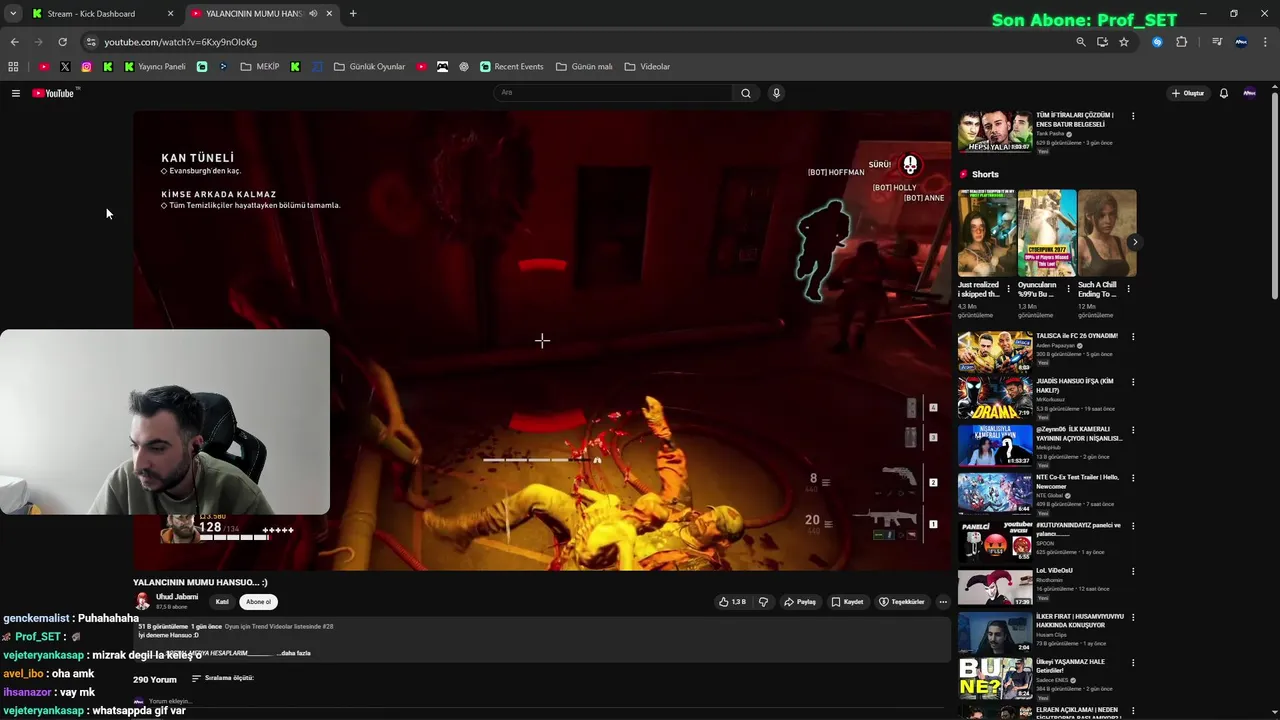1280x720 pixels.
Task: Open Uhud Jabami channel avatar
Action: pos(142,601)
